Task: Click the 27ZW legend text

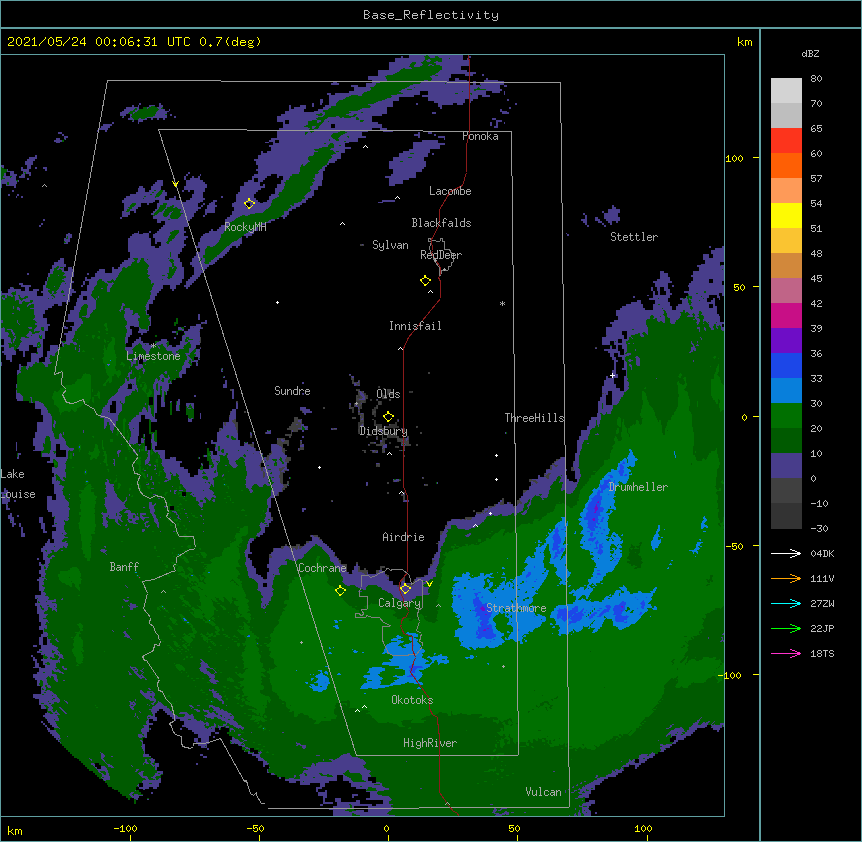Action: coord(822,603)
